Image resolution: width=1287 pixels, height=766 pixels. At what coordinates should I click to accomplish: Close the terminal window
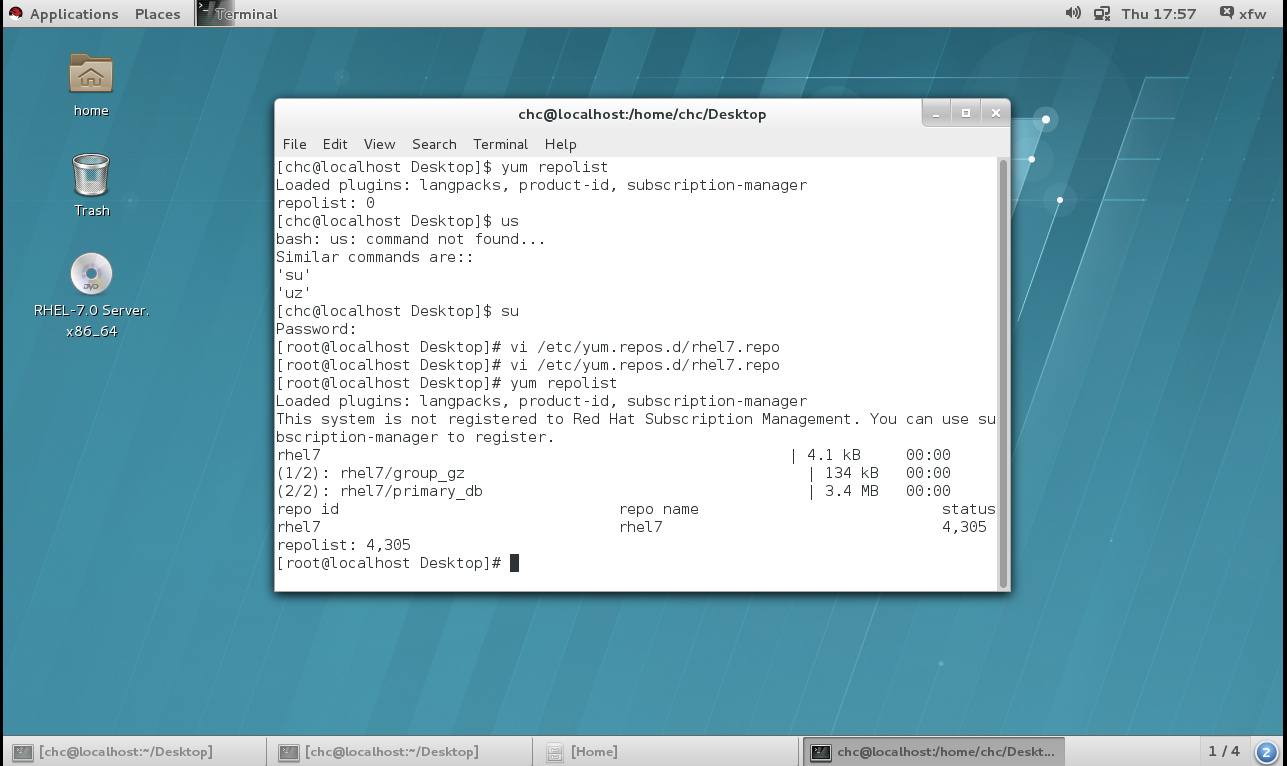(995, 114)
